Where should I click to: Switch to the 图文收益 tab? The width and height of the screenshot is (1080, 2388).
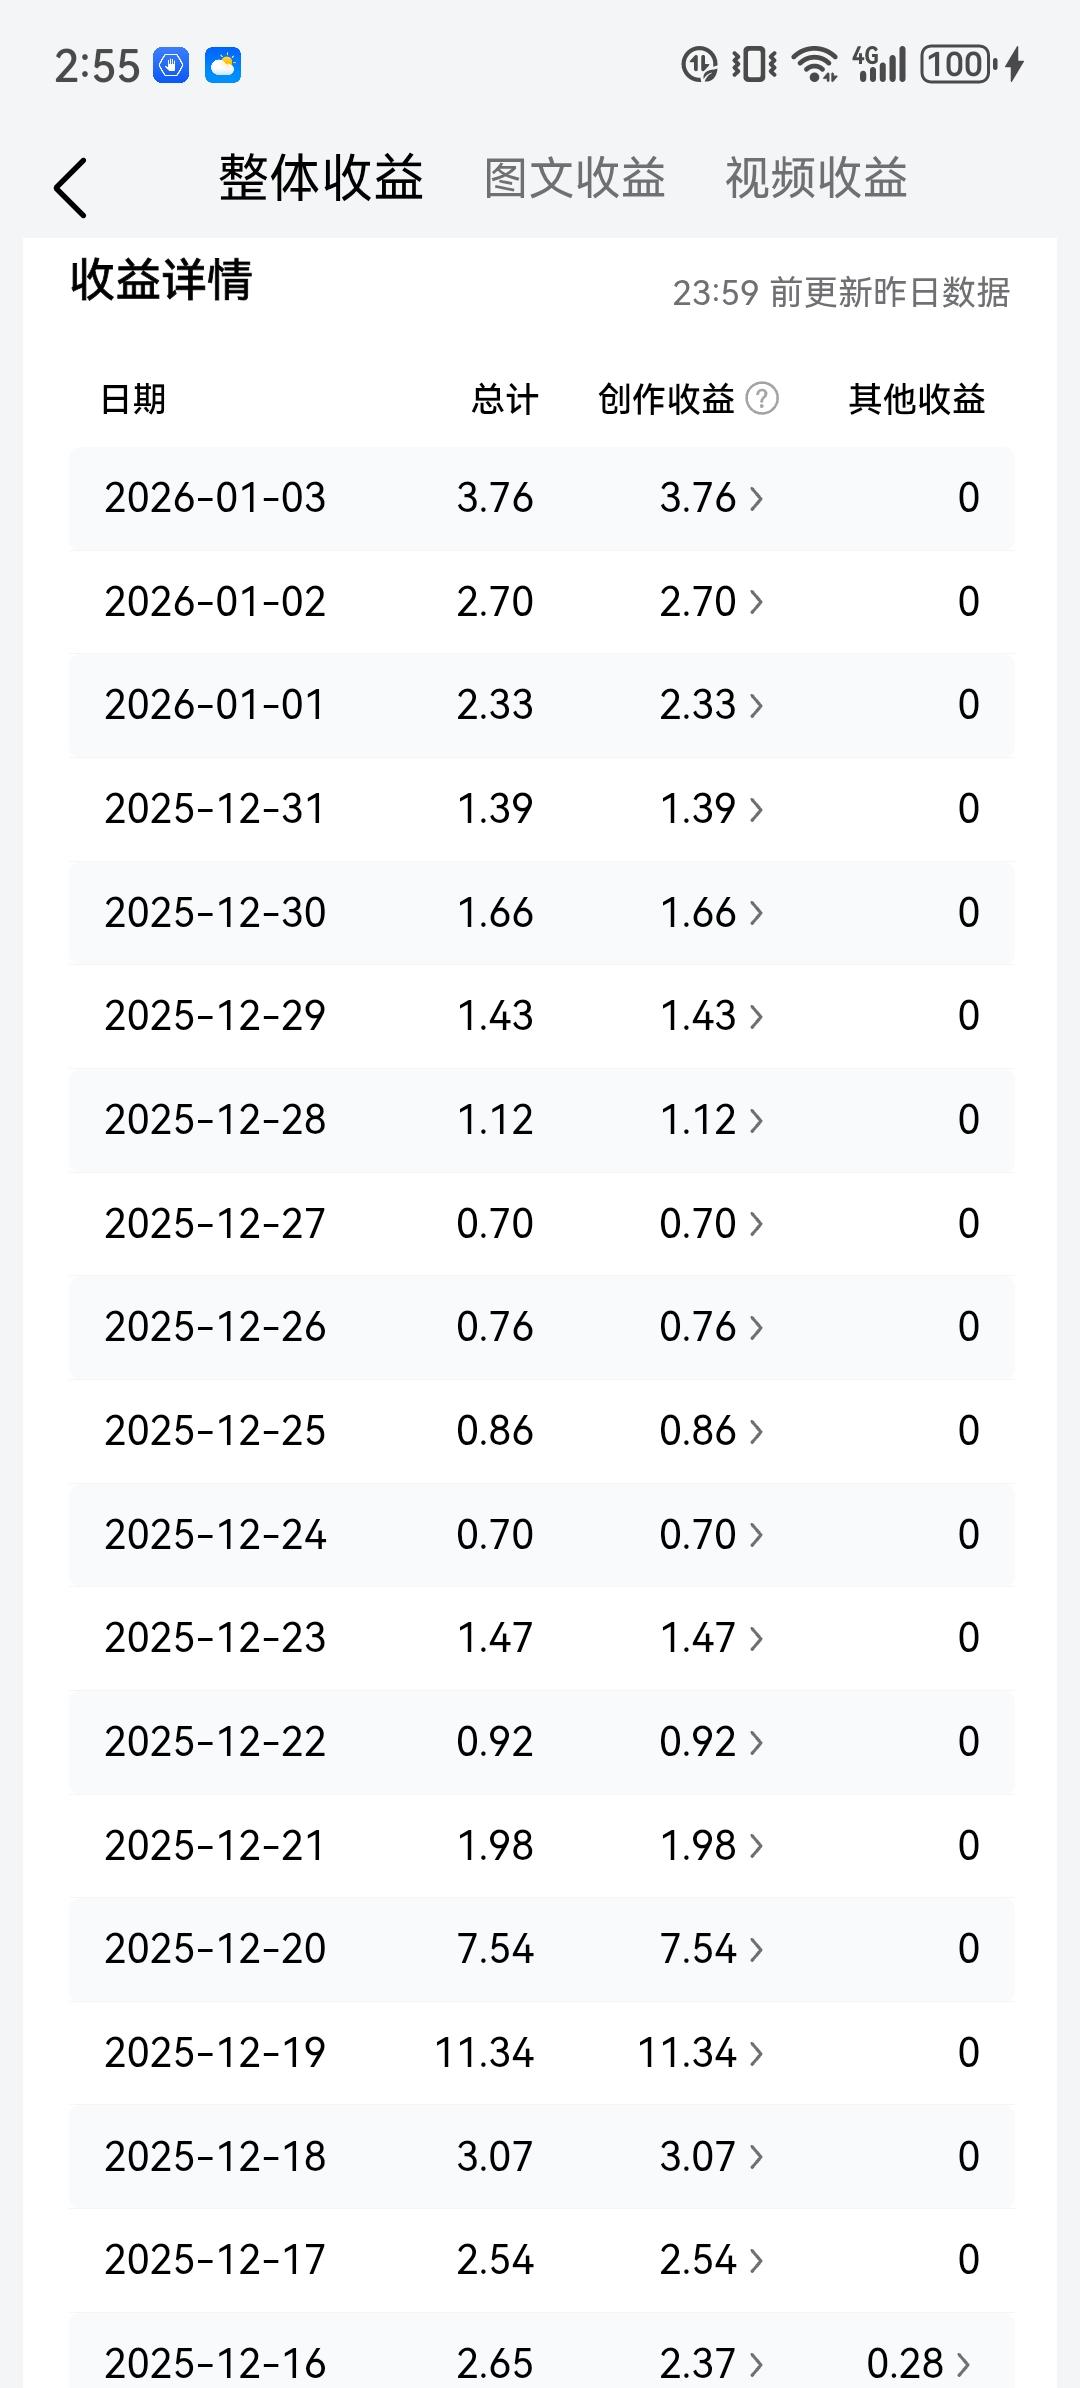574,179
